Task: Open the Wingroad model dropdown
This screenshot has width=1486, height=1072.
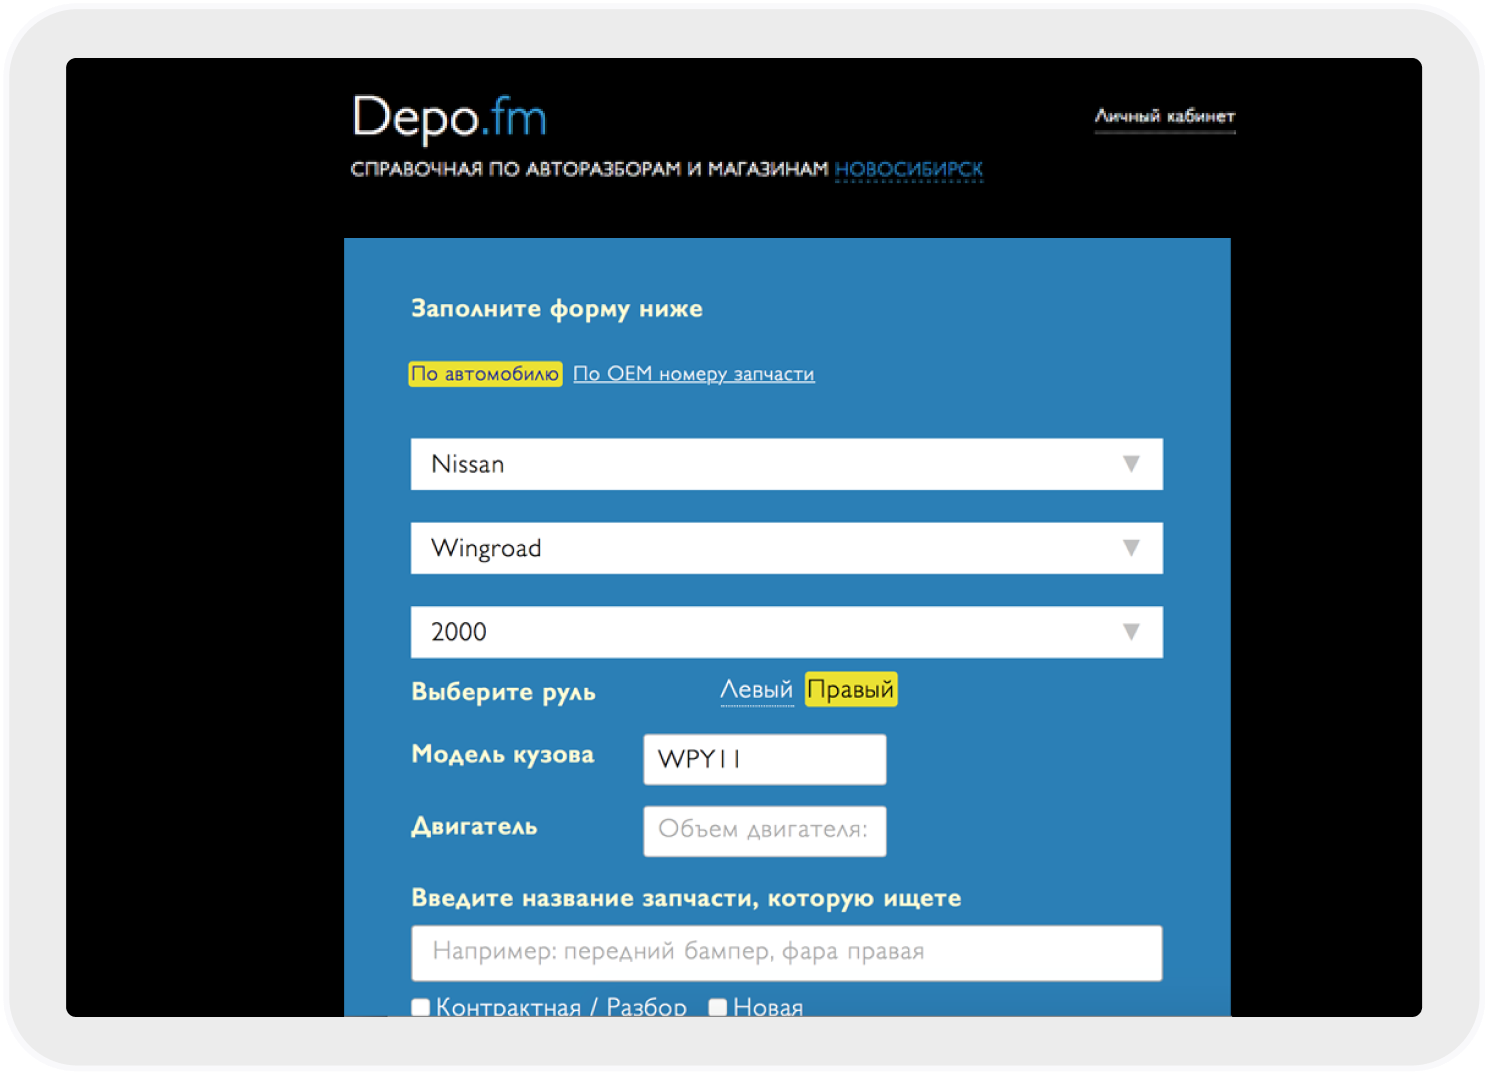Action: [x=786, y=548]
